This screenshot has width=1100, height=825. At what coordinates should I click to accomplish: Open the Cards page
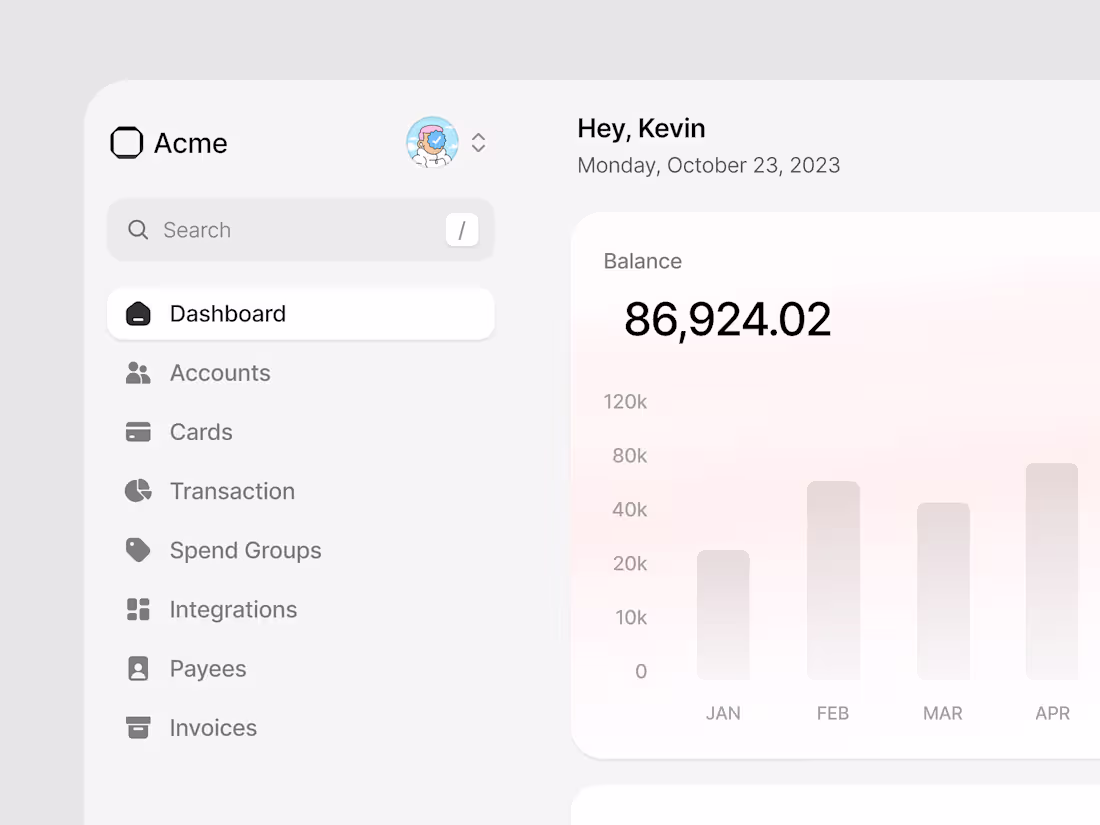[201, 431]
